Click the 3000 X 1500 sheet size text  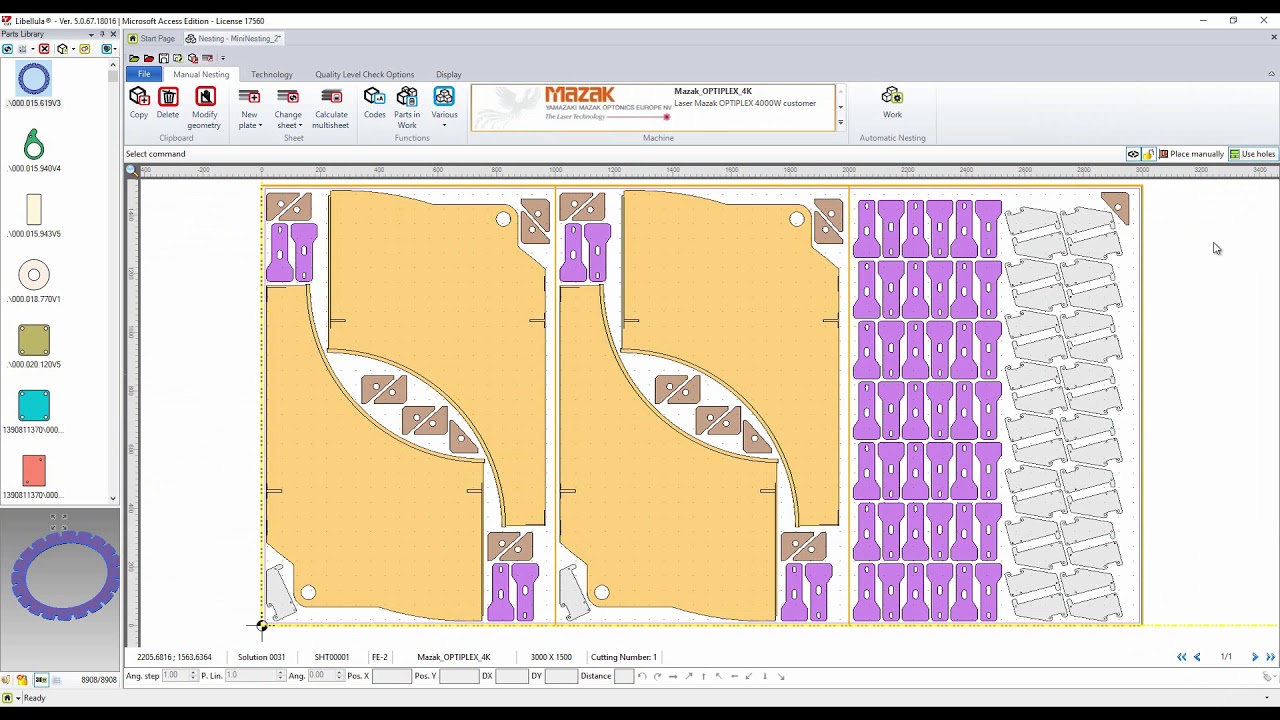click(551, 657)
